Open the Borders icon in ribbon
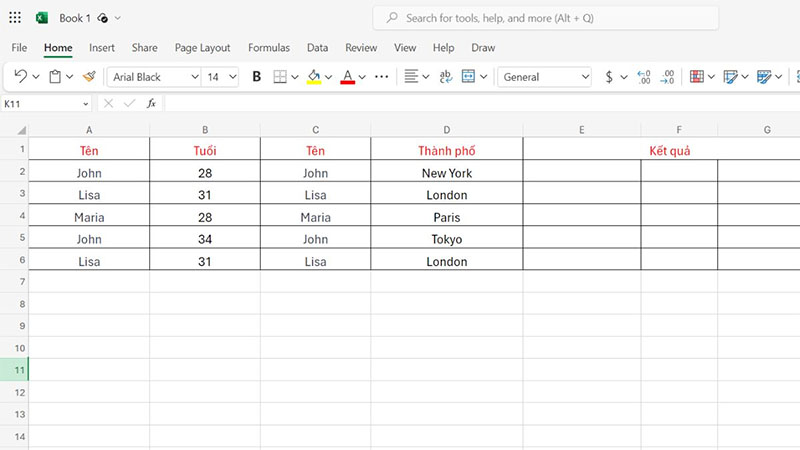800x450 pixels. coord(280,77)
